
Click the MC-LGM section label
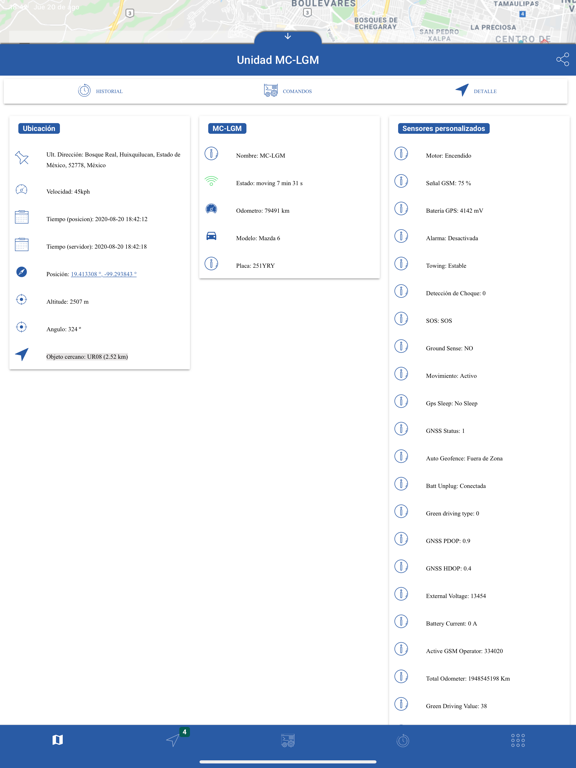pos(227,128)
